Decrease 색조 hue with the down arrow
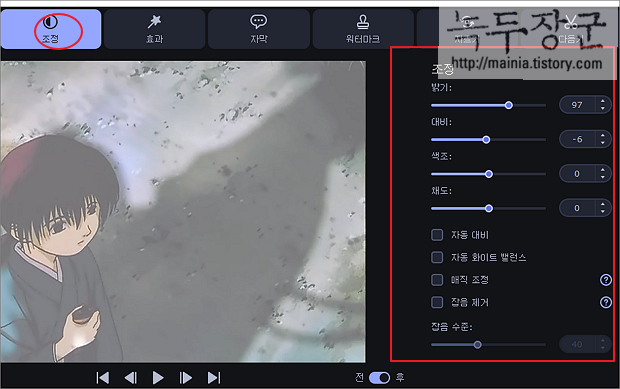This screenshot has height=389, width=620. (x=603, y=178)
